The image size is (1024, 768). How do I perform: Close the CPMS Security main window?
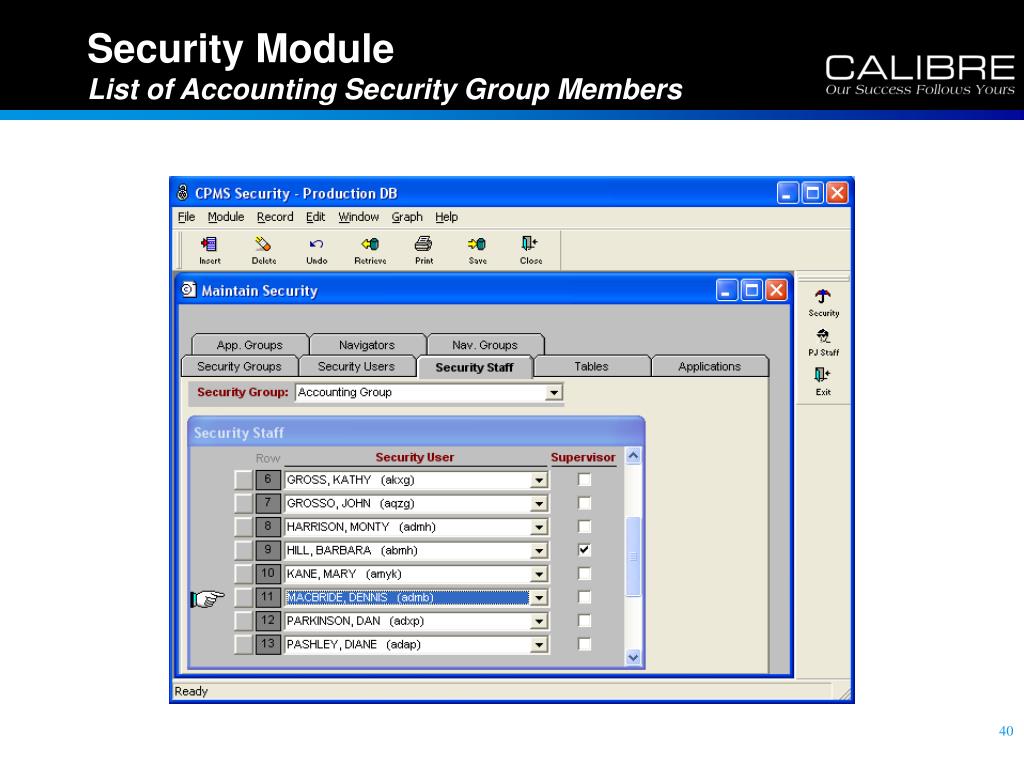837,193
